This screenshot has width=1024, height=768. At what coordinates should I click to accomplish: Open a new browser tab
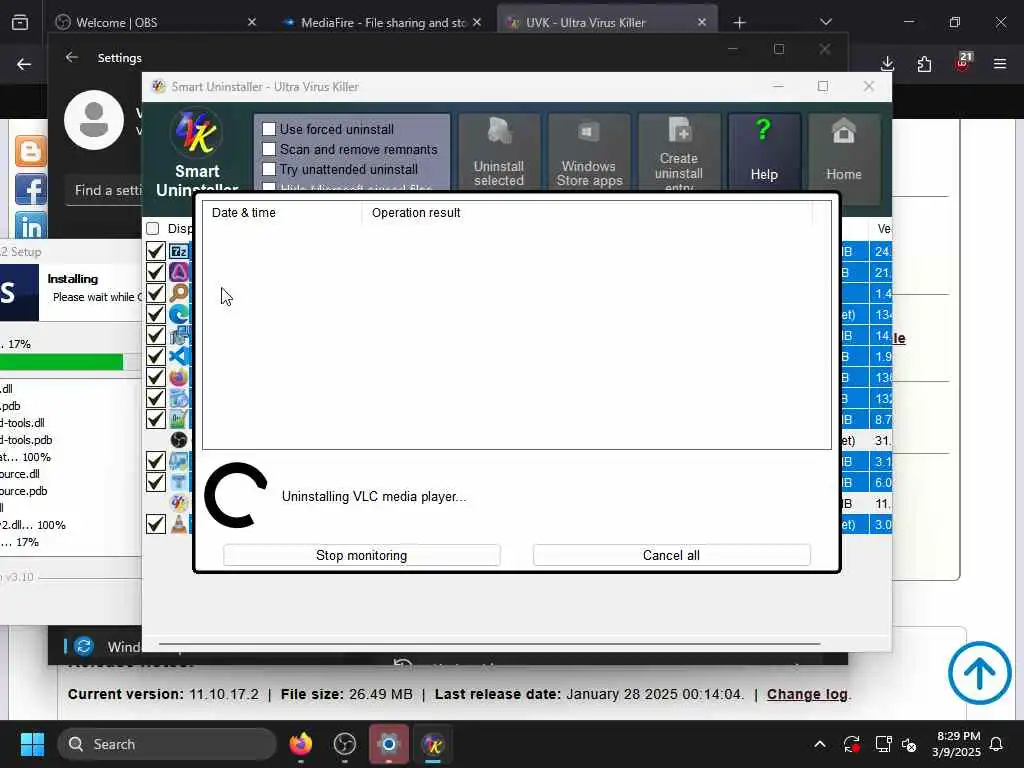point(739,23)
